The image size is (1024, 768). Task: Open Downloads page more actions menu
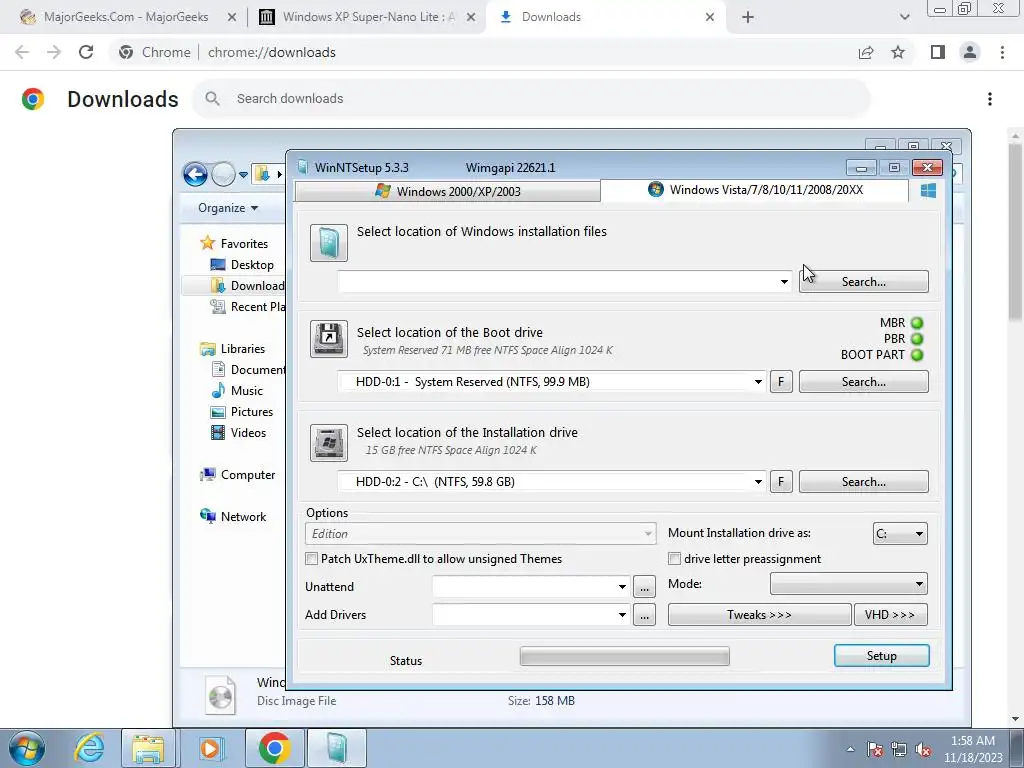990,99
